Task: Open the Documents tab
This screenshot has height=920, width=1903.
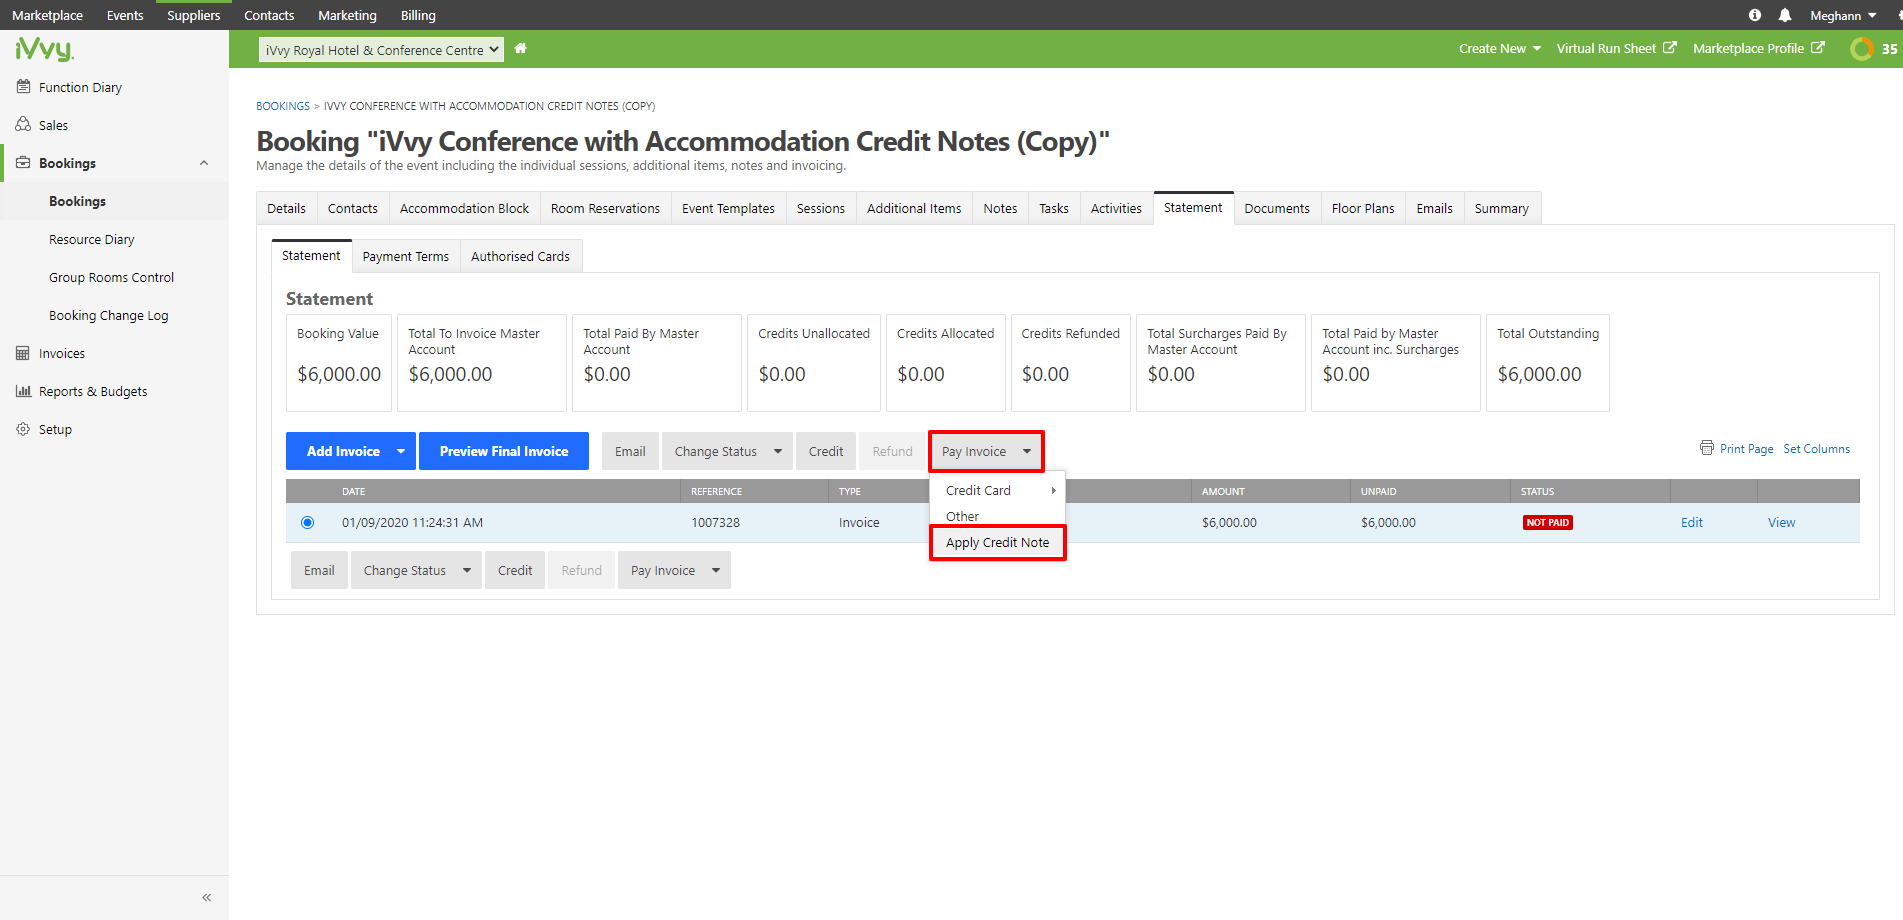Action: pos(1277,208)
